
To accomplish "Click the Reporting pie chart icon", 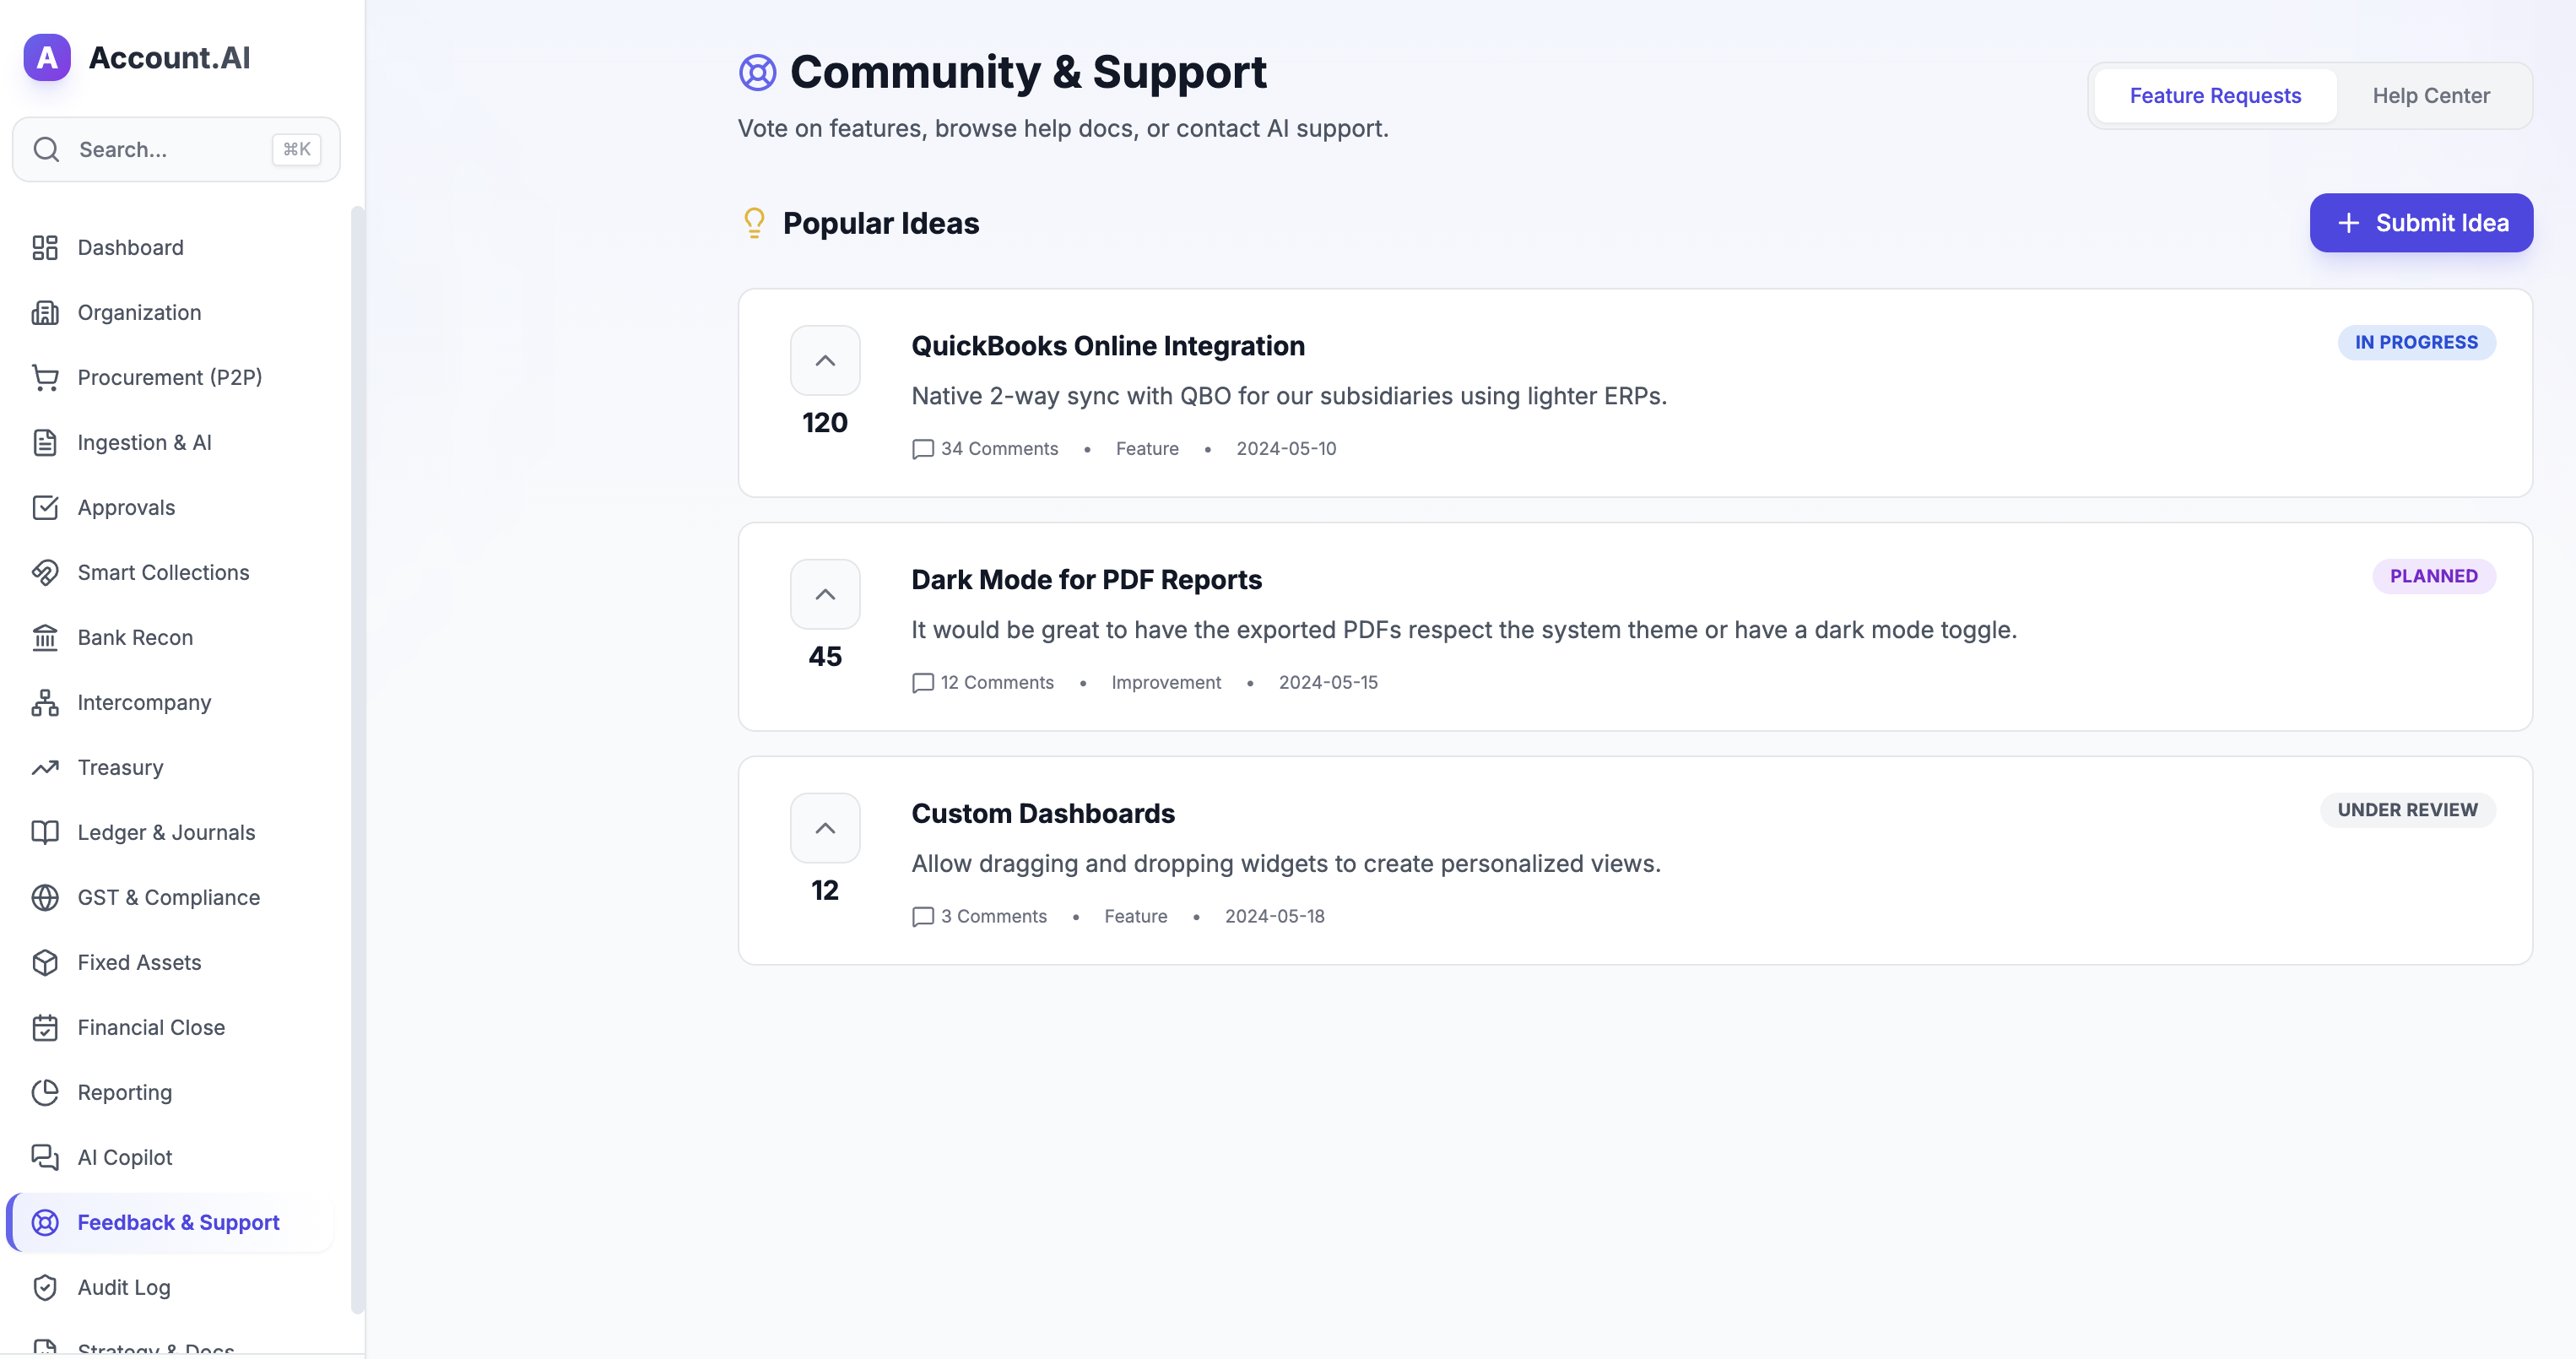I will 45,1092.
